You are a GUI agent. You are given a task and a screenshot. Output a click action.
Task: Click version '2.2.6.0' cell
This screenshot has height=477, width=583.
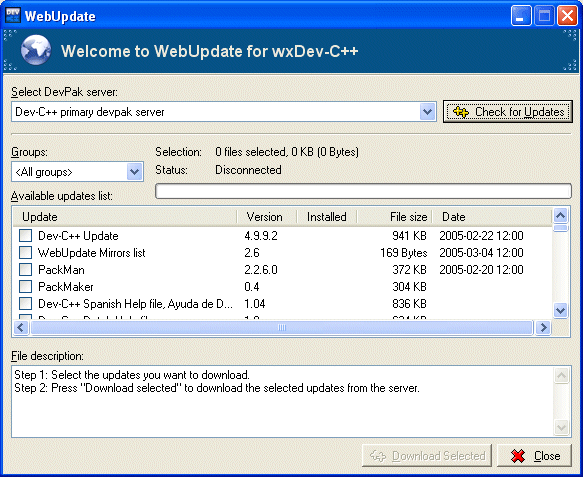pyautogui.click(x=261, y=270)
